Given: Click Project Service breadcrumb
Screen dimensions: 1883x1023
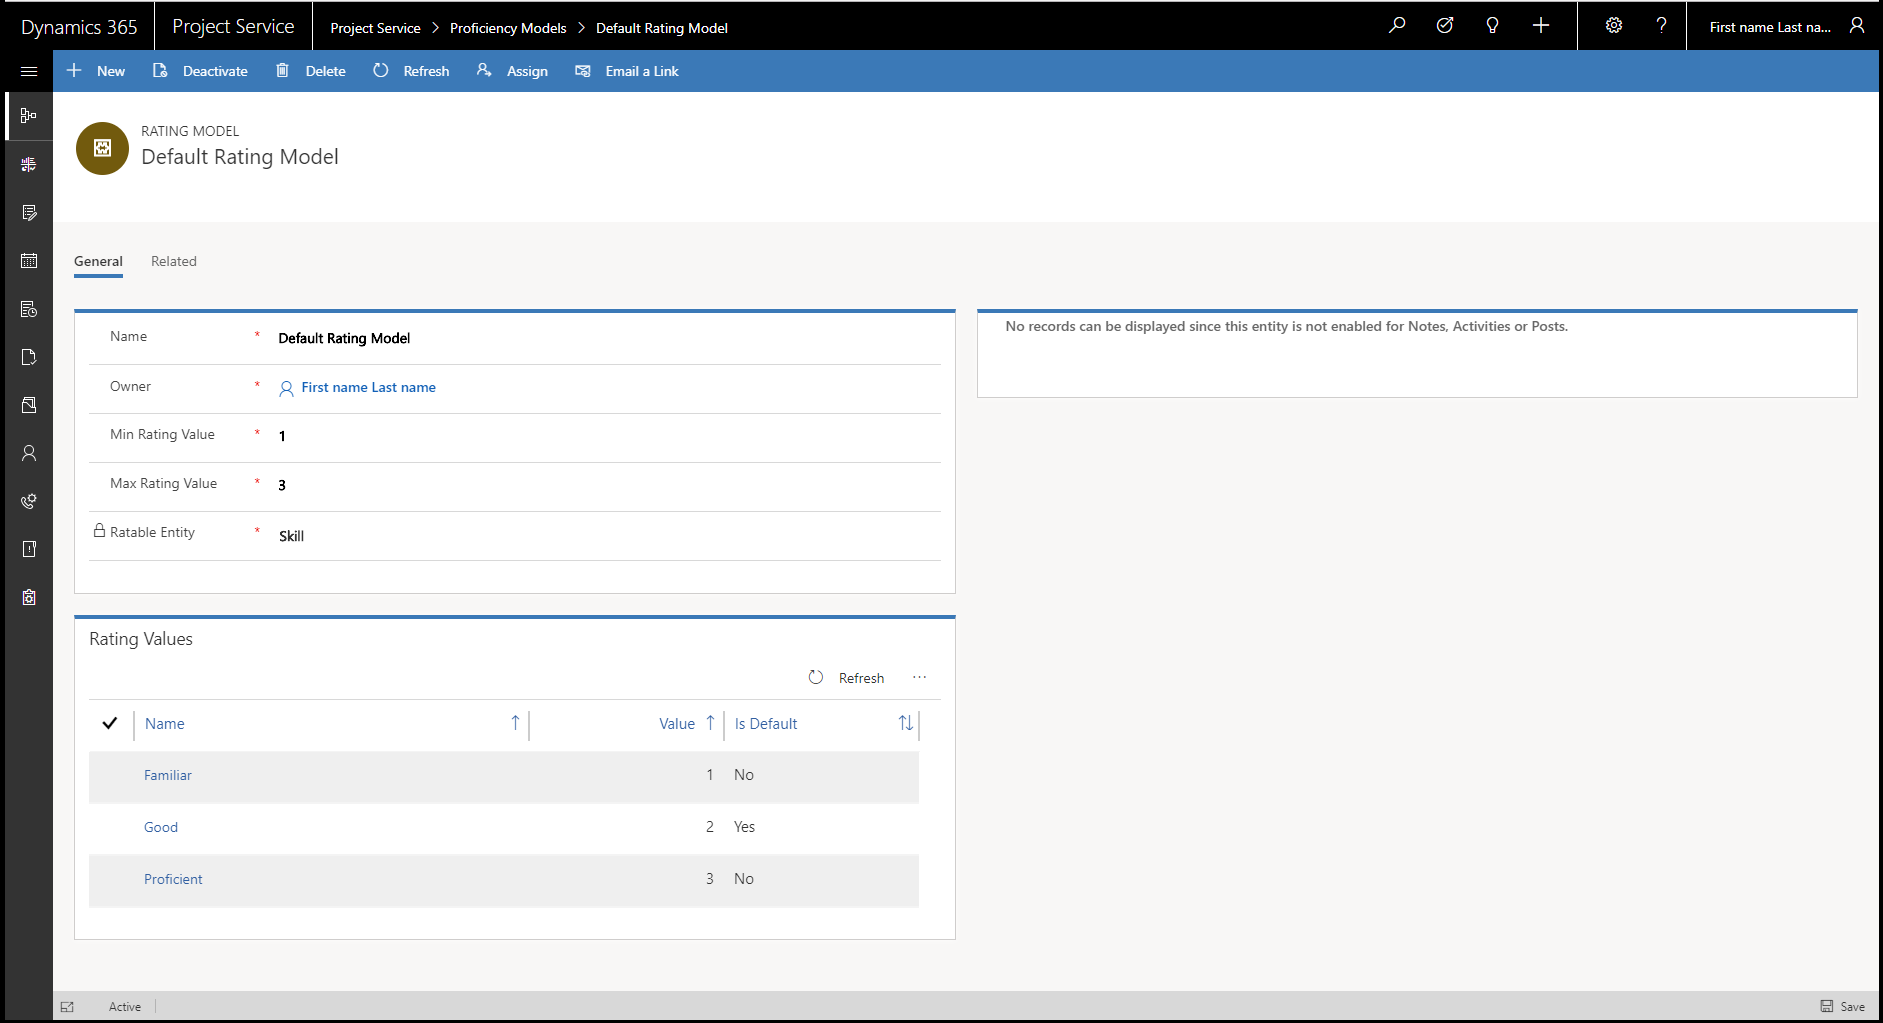Looking at the screenshot, I should [x=375, y=28].
